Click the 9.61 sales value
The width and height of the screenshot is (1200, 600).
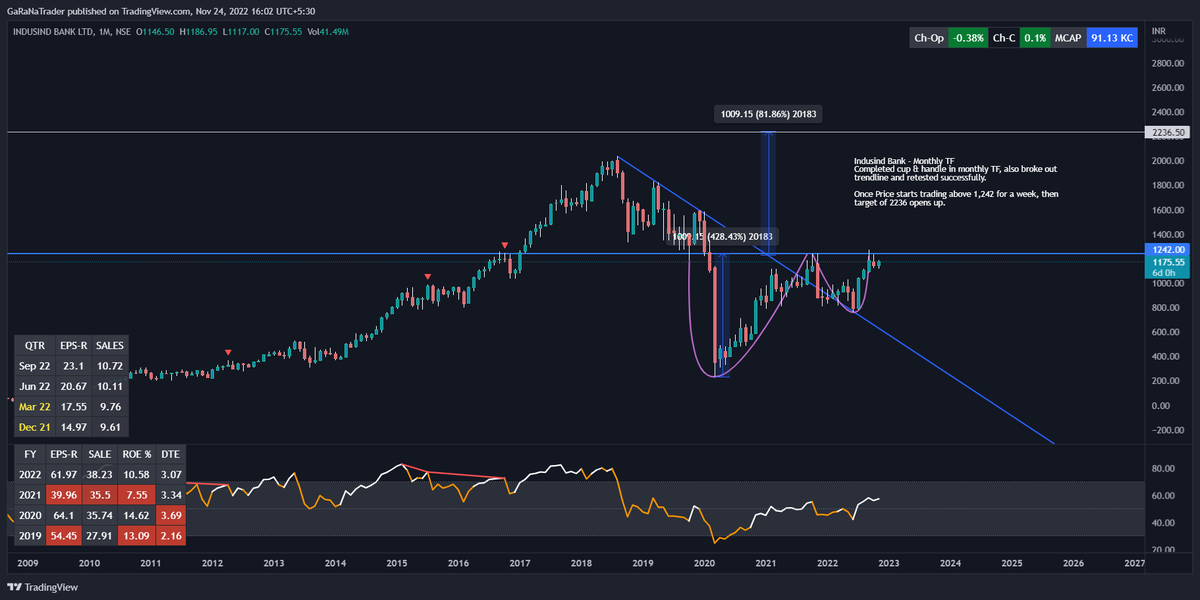click(x=110, y=428)
